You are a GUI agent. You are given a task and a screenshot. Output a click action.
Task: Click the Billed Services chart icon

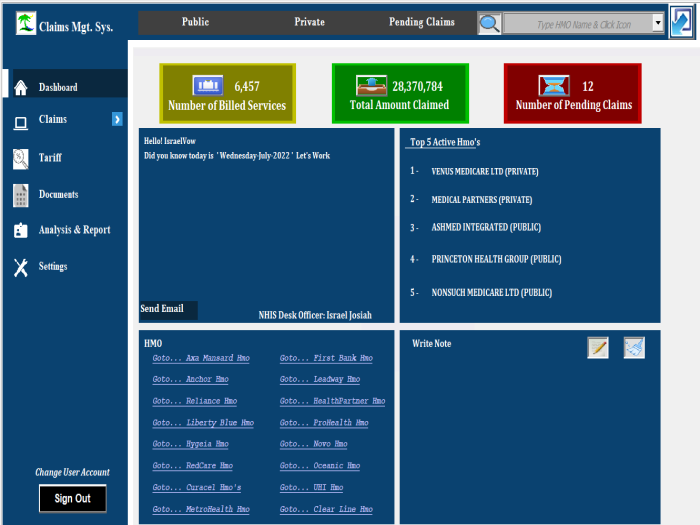pyautogui.click(x=208, y=85)
